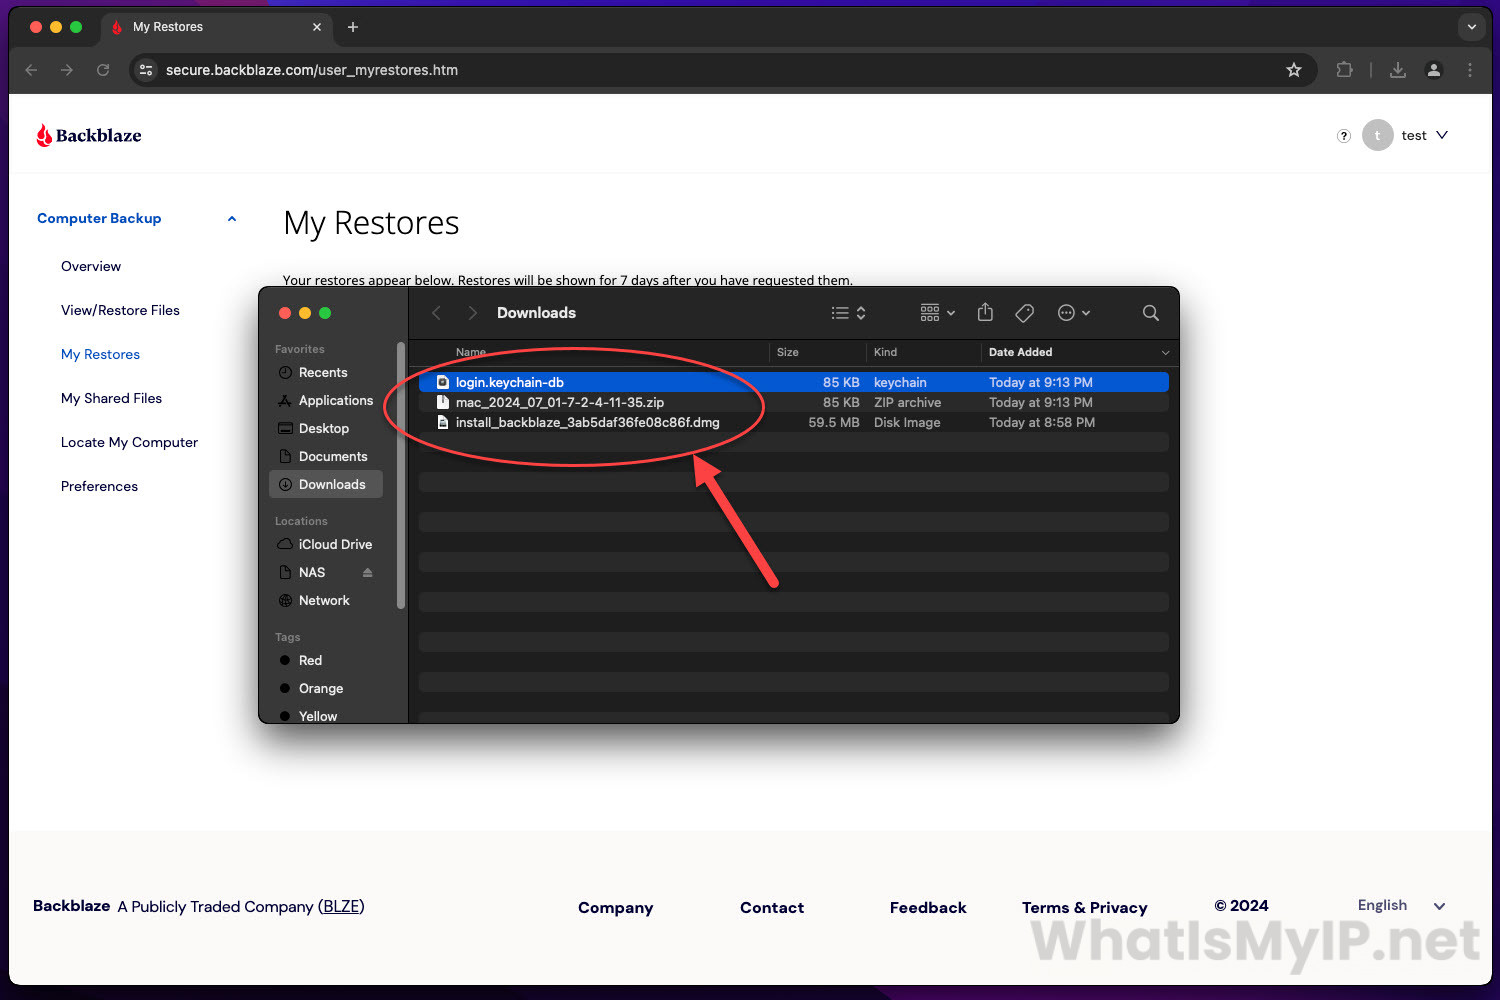Open My Shared Files page
The height and width of the screenshot is (1000, 1500).
tap(111, 398)
